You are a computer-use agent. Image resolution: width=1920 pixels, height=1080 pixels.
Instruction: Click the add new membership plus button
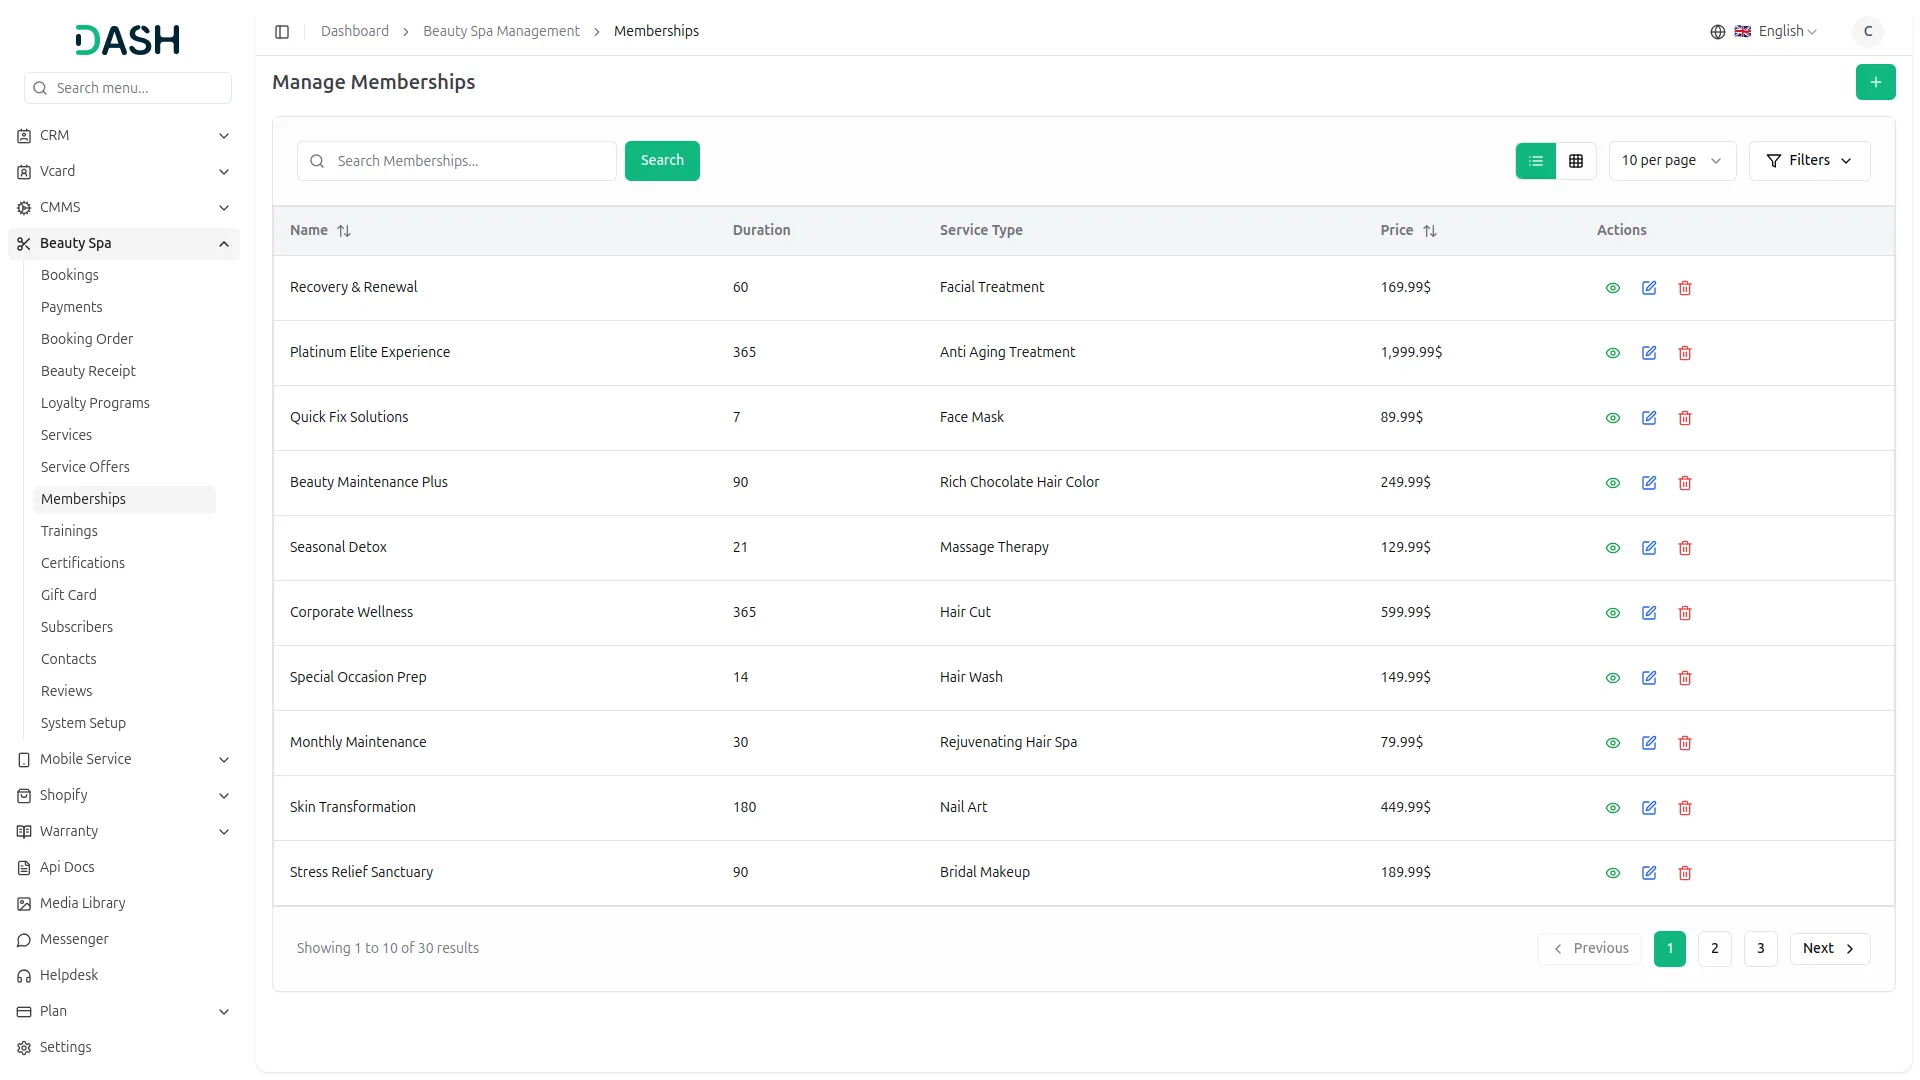[x=1875, y=82]
